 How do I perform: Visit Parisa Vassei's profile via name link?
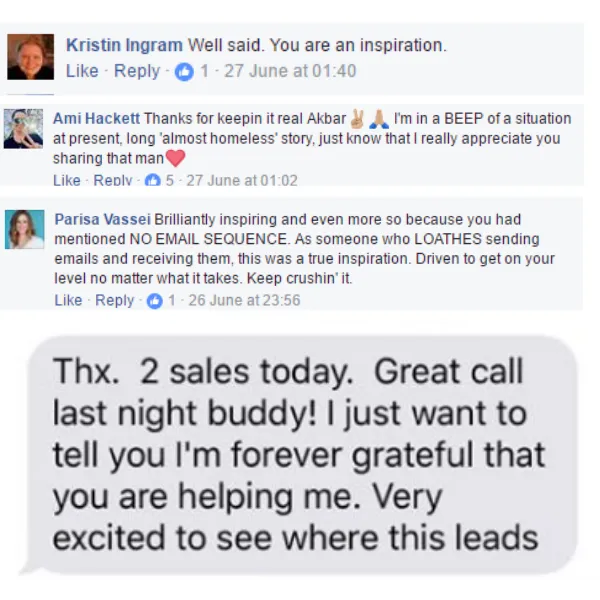click(103, 219)
